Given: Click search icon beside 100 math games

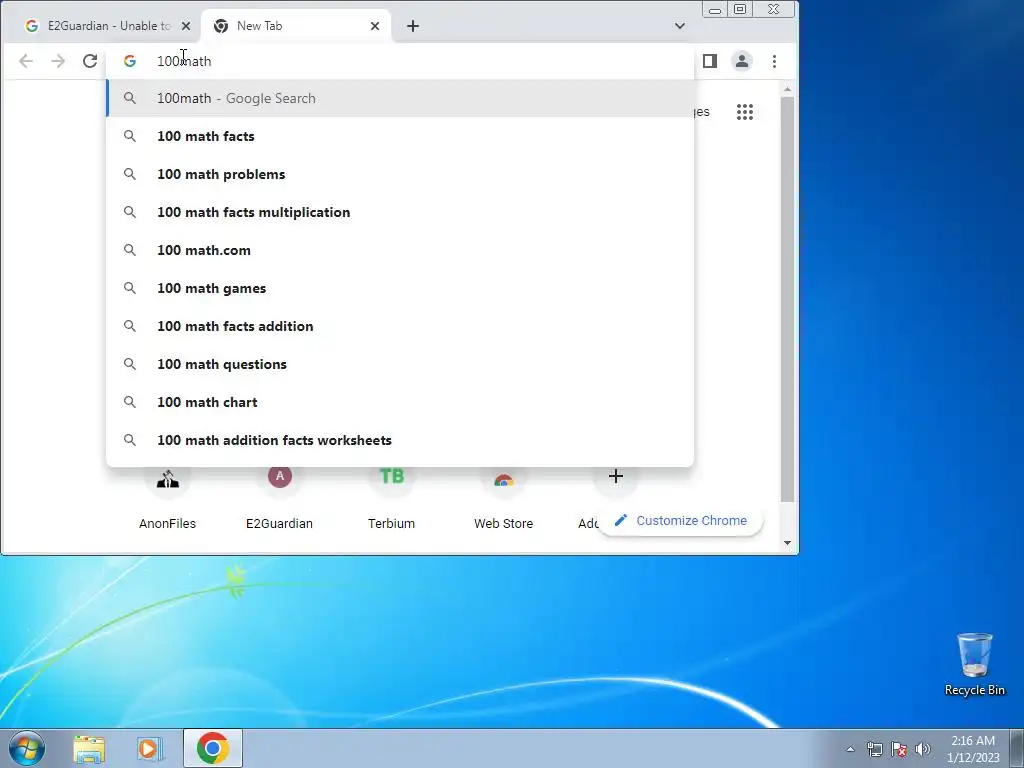Looking at the screenshot, I should [x=130, y=288].
